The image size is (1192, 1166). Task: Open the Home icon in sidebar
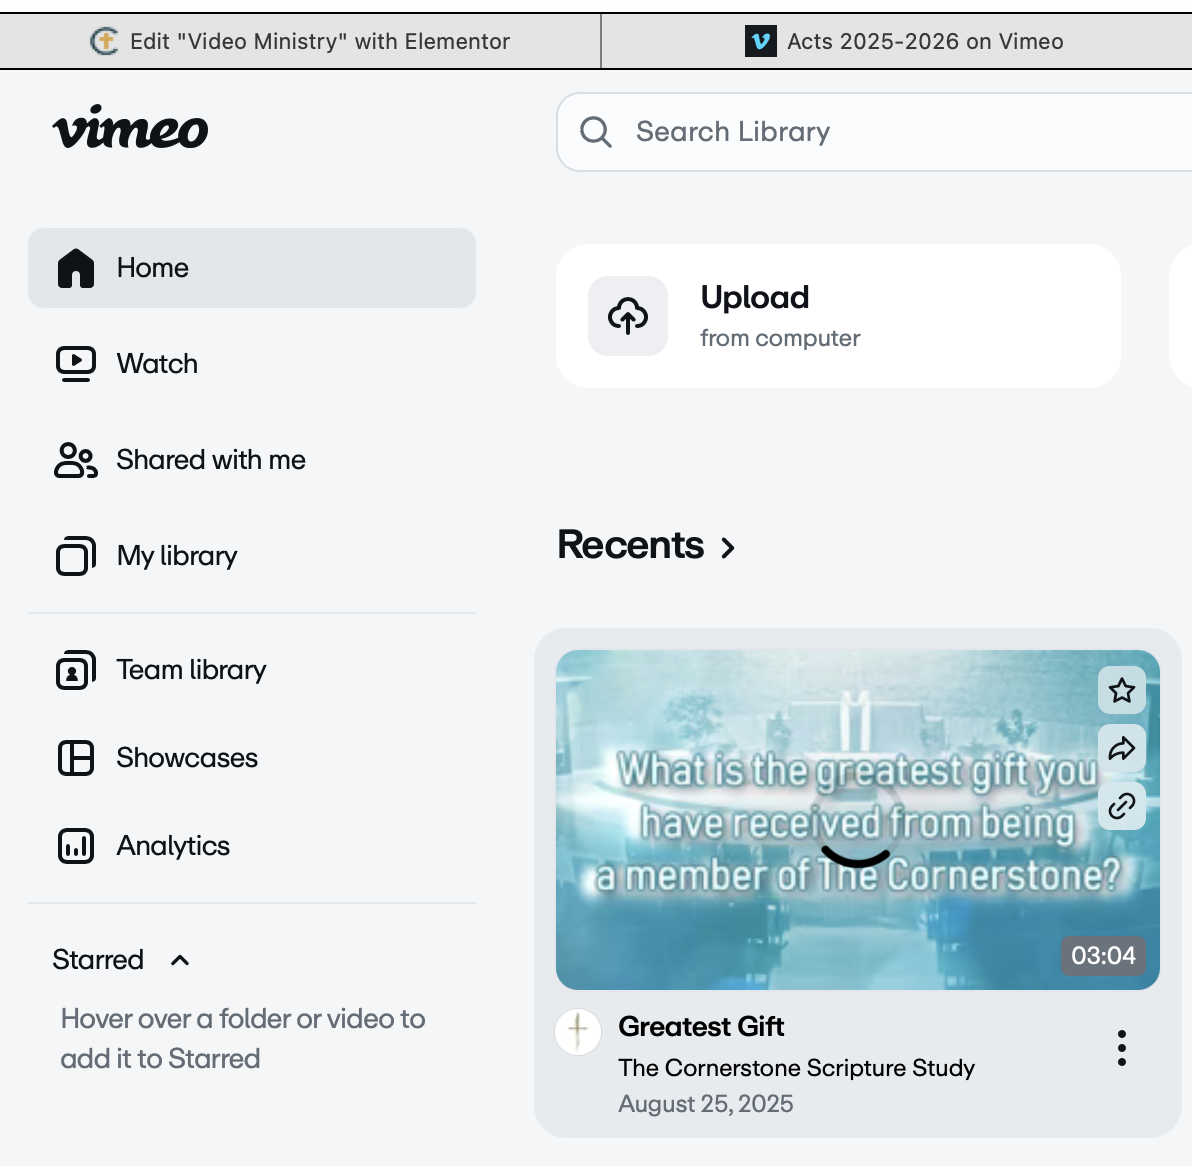[76, 268]
